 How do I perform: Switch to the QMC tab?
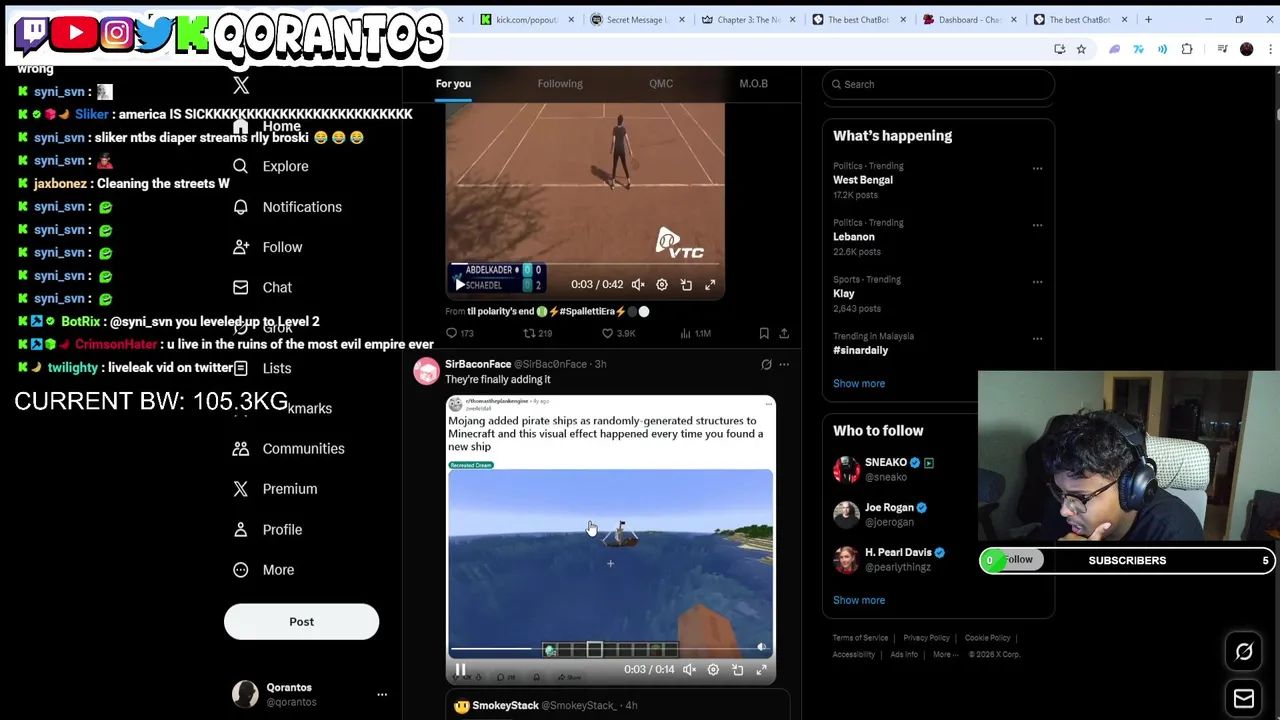pos(661,84)
